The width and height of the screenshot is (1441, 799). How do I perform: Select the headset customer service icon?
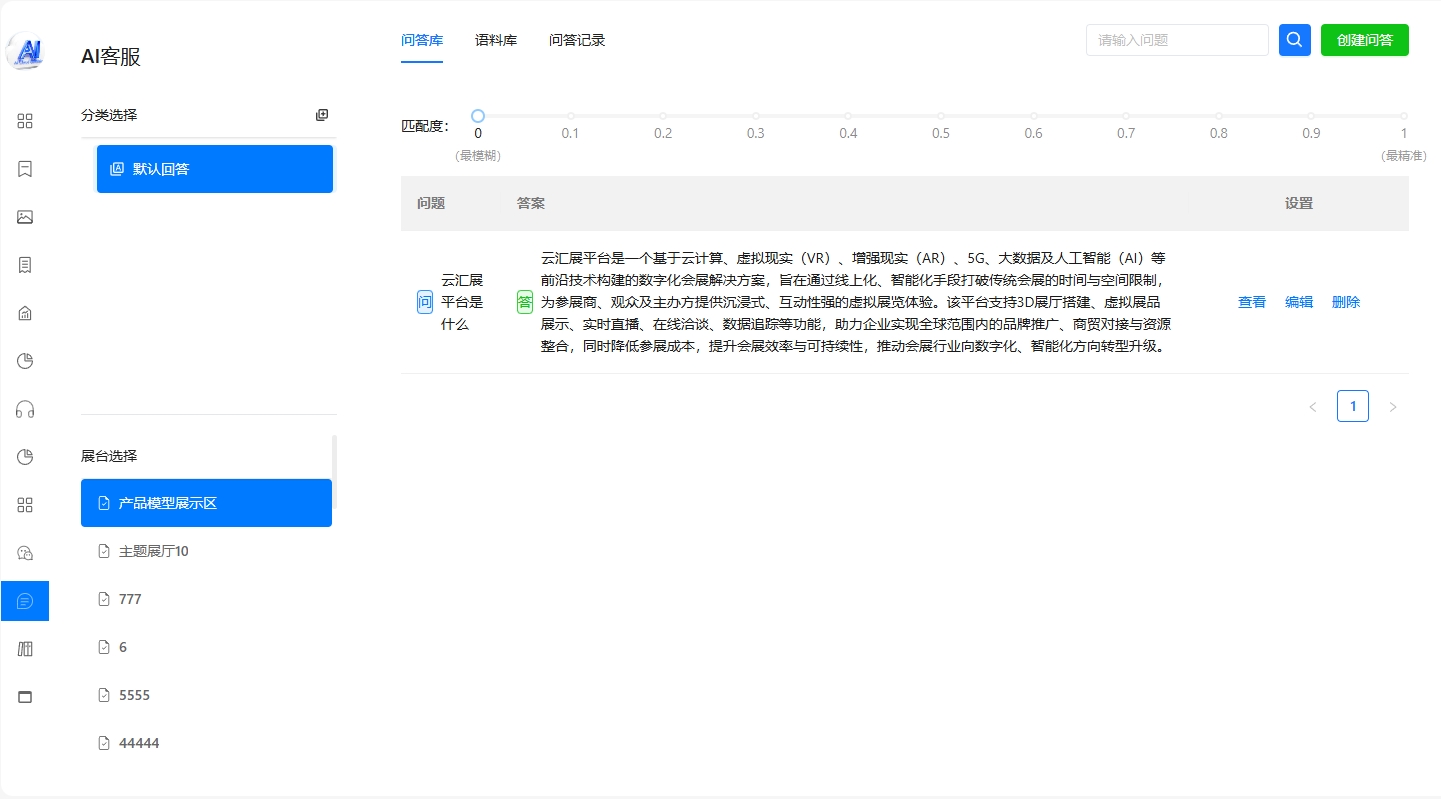25,409
